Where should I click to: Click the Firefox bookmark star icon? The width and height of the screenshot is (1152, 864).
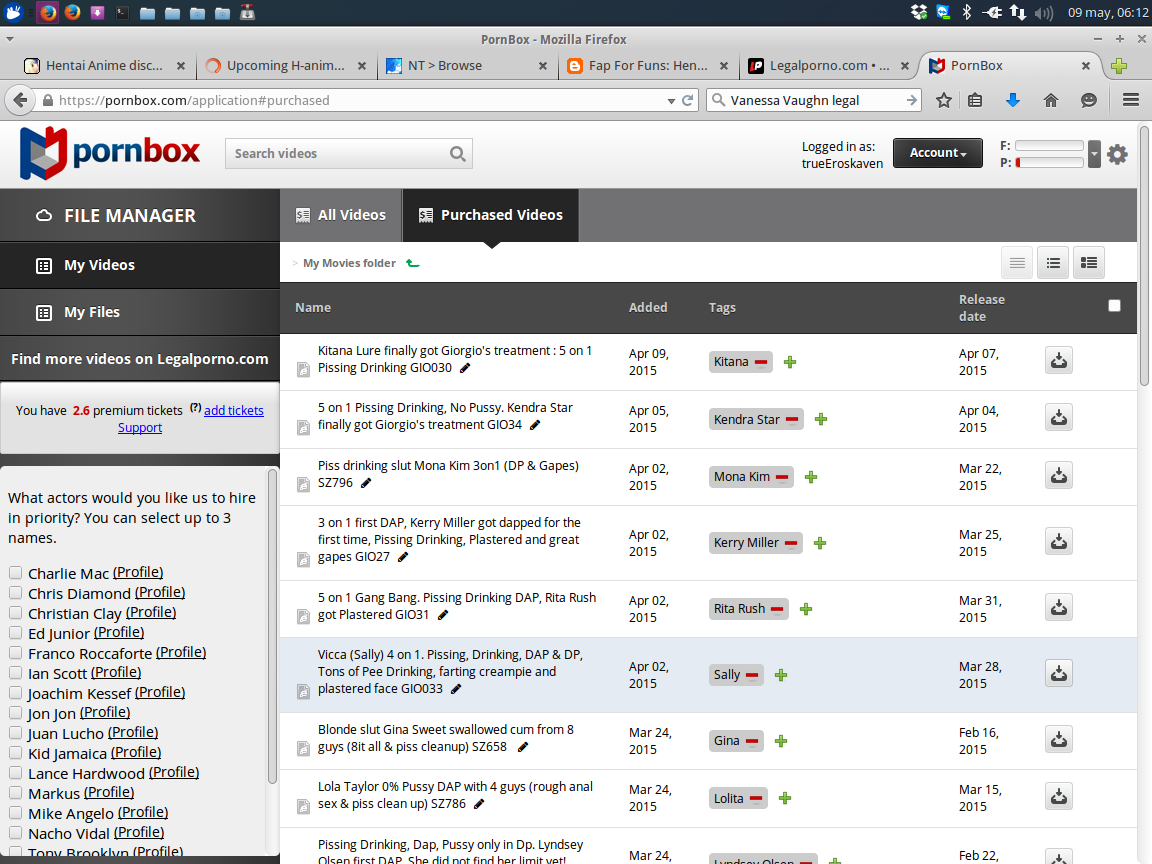[x=943, y=100]
